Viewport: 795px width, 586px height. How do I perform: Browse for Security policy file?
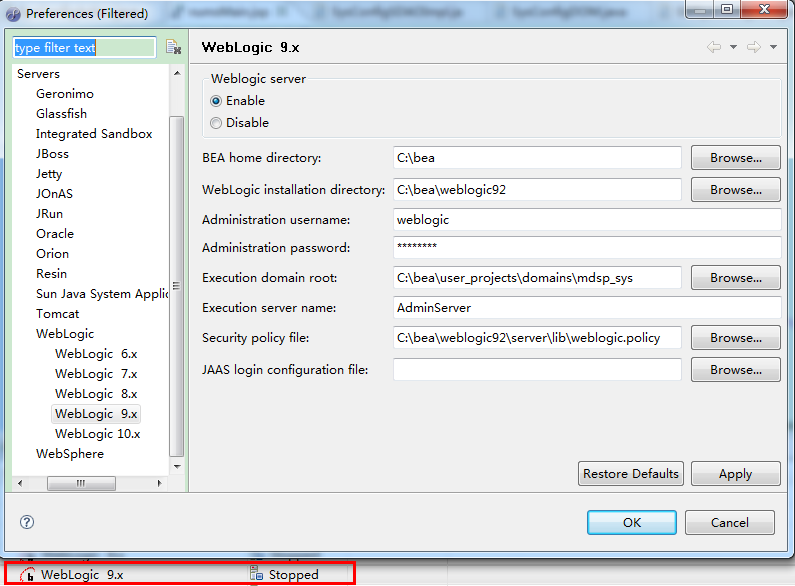[736, 338]
